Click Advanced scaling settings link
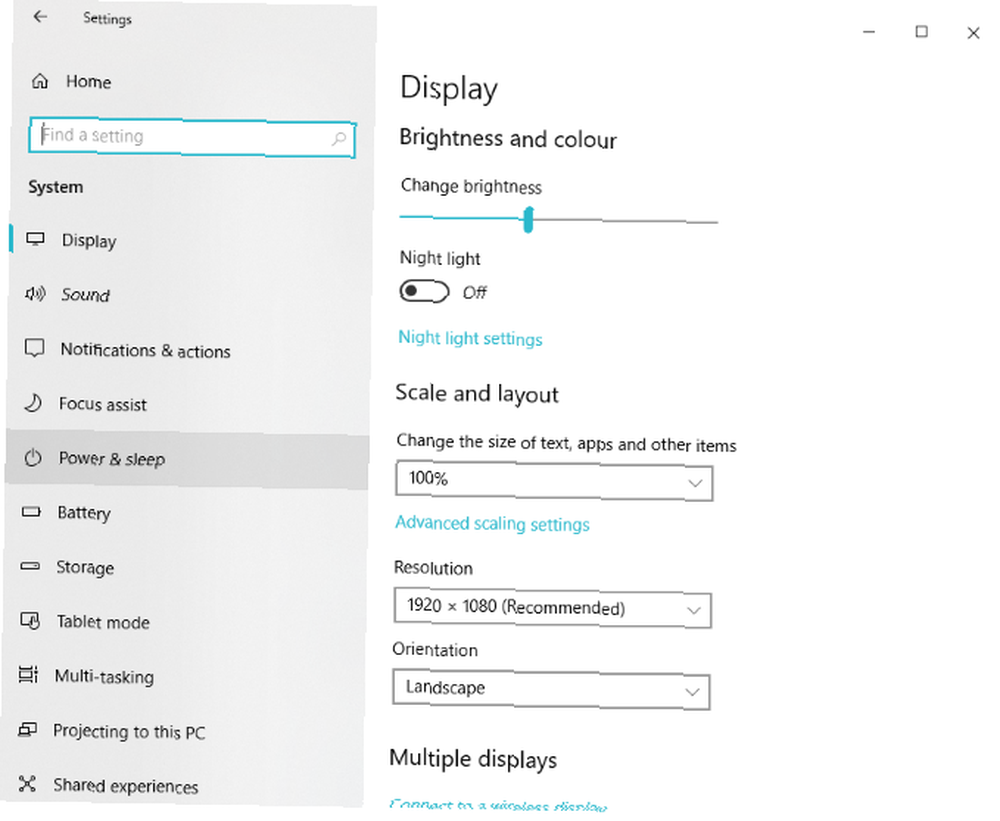Viewport: 1000px width, 821px height. click(x=492, y=523)
